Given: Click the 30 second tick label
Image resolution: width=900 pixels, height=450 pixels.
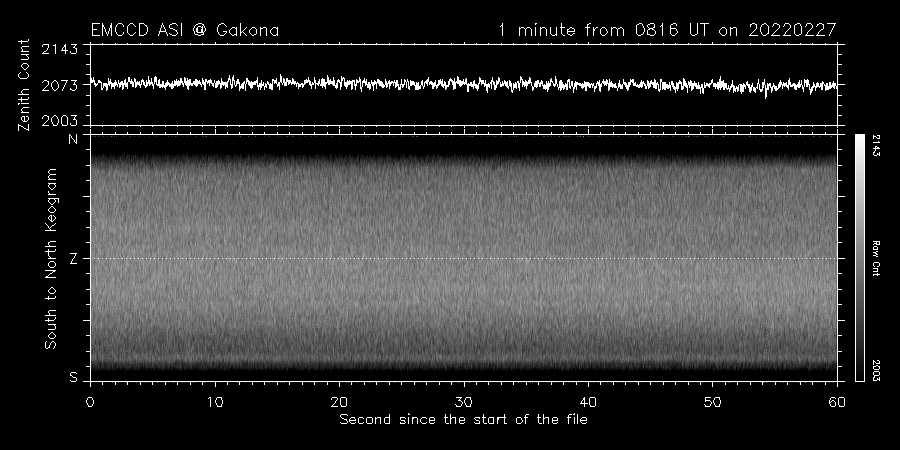Looking at the screenshot, I should tap(463, 402).
